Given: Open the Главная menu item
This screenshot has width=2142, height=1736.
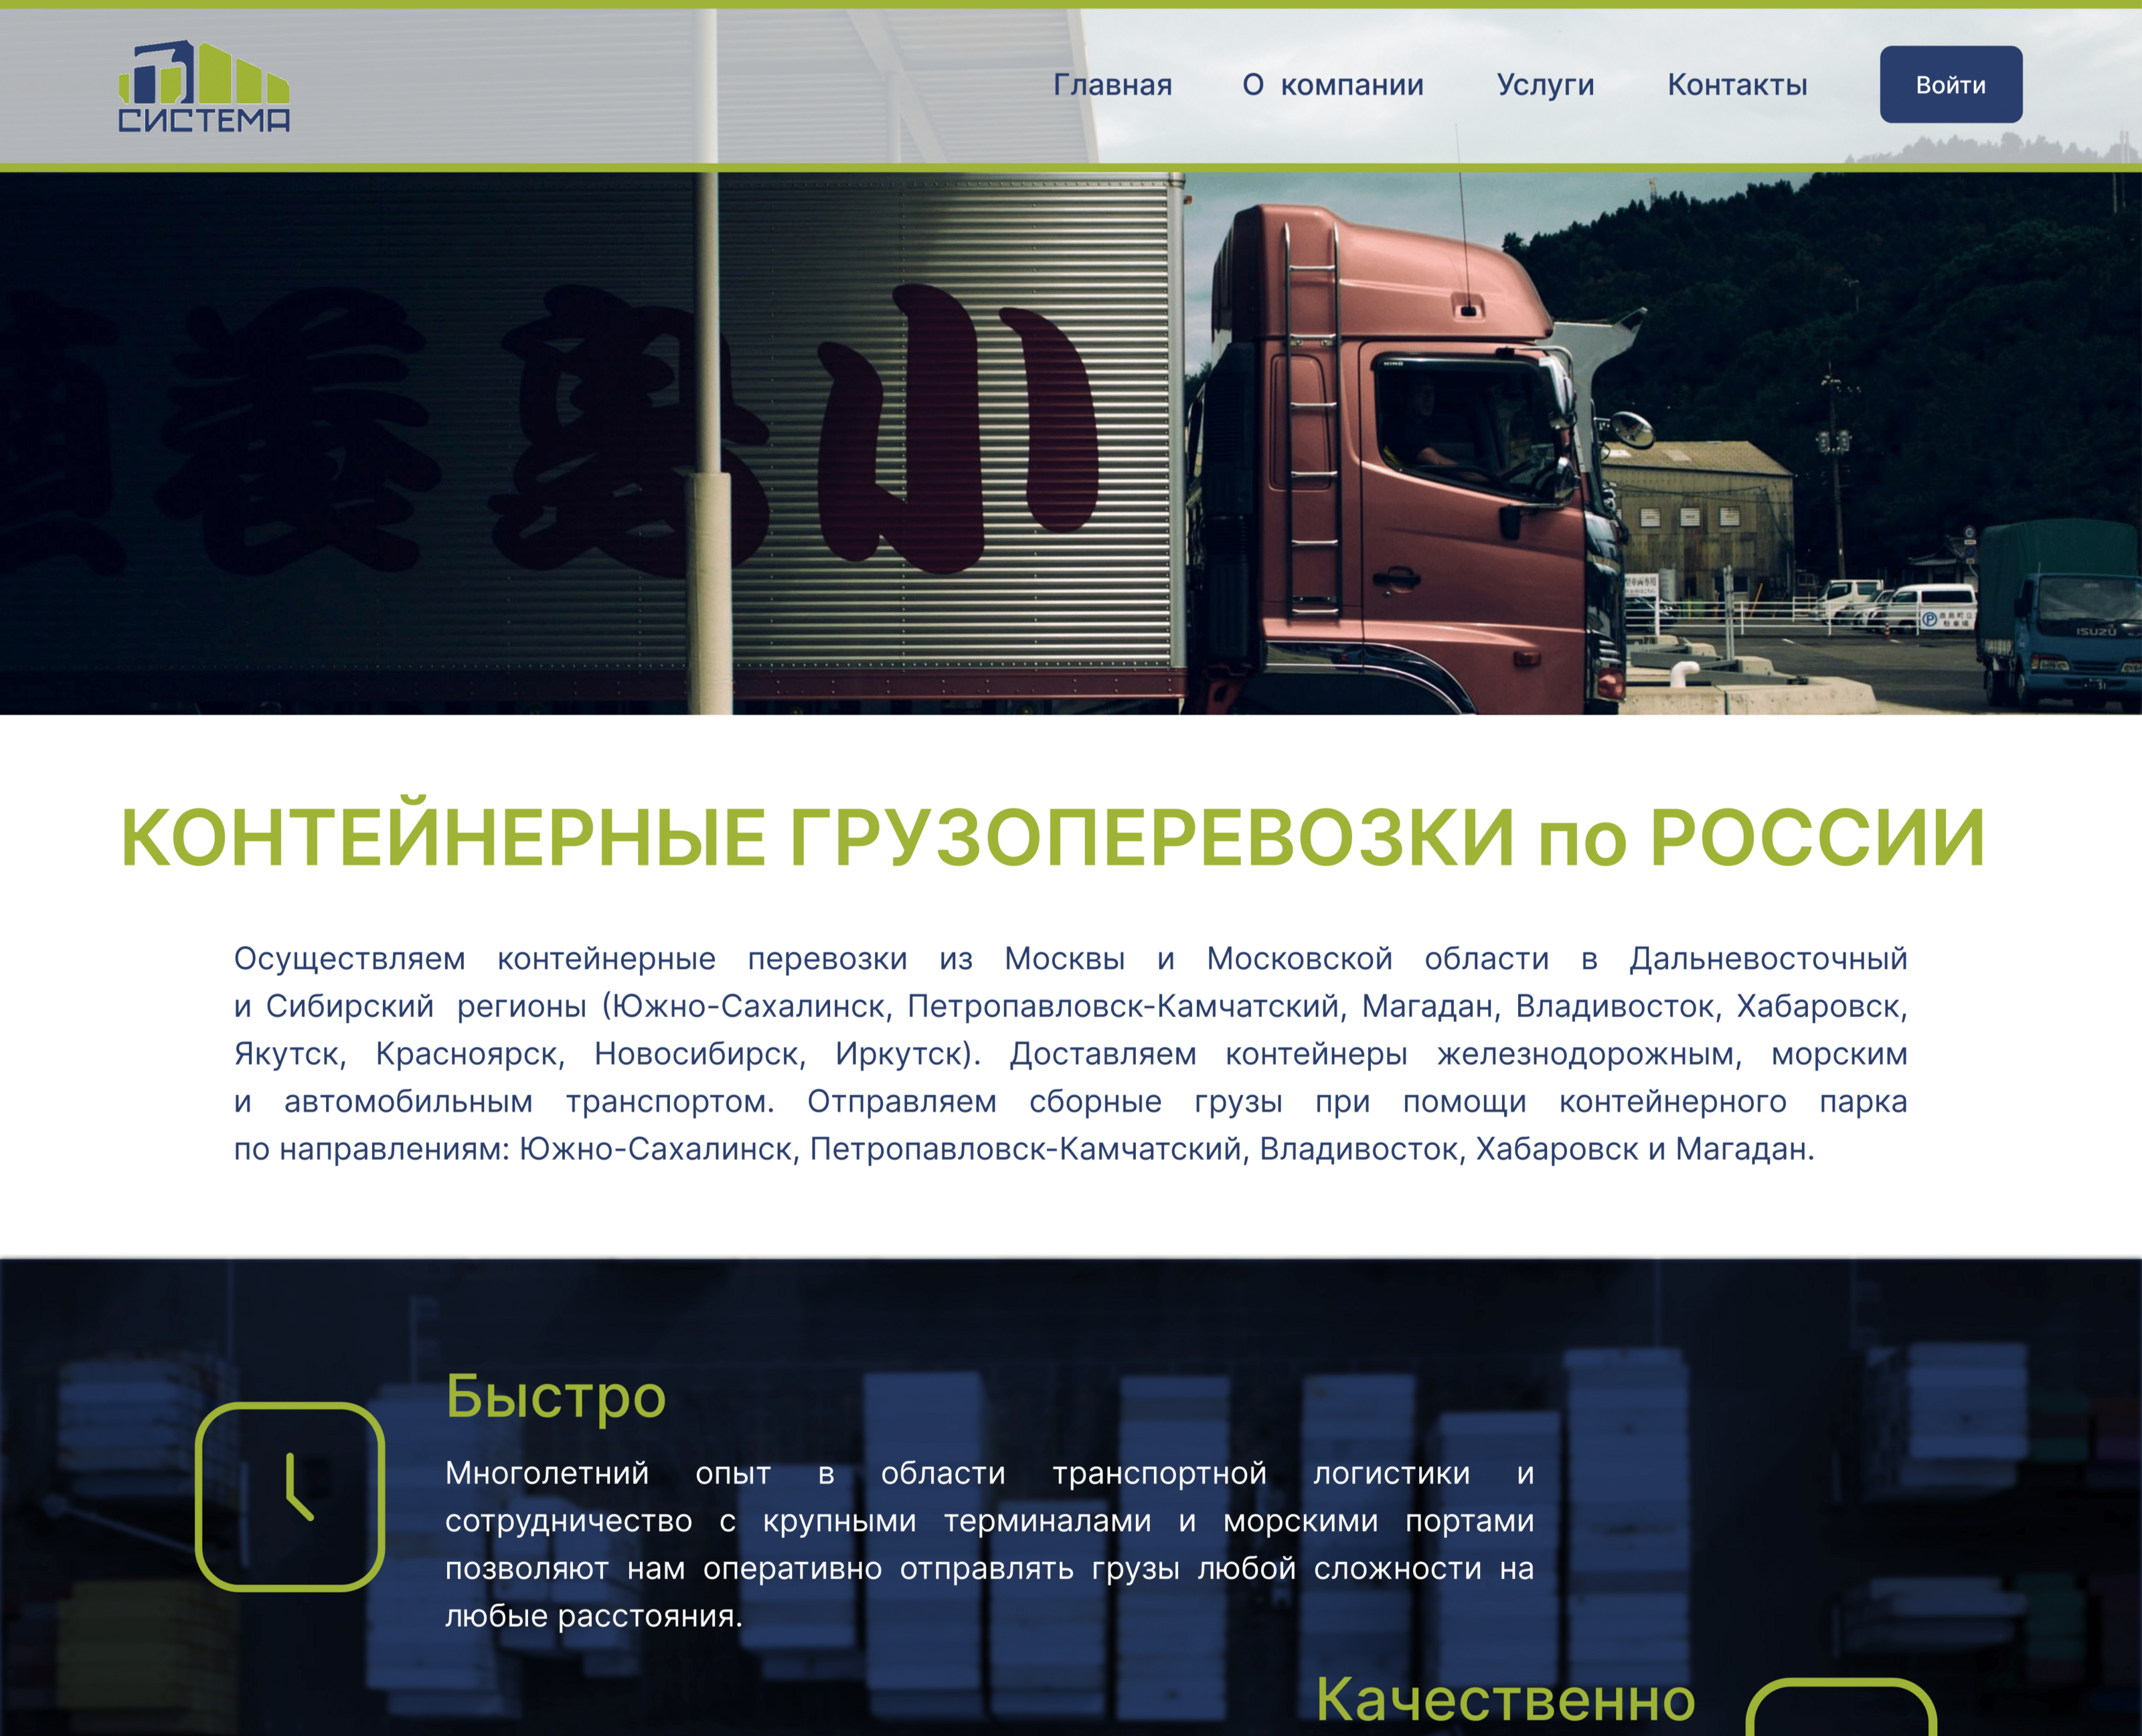Looking at the screenshot, I should click(x=1112, y=85).
